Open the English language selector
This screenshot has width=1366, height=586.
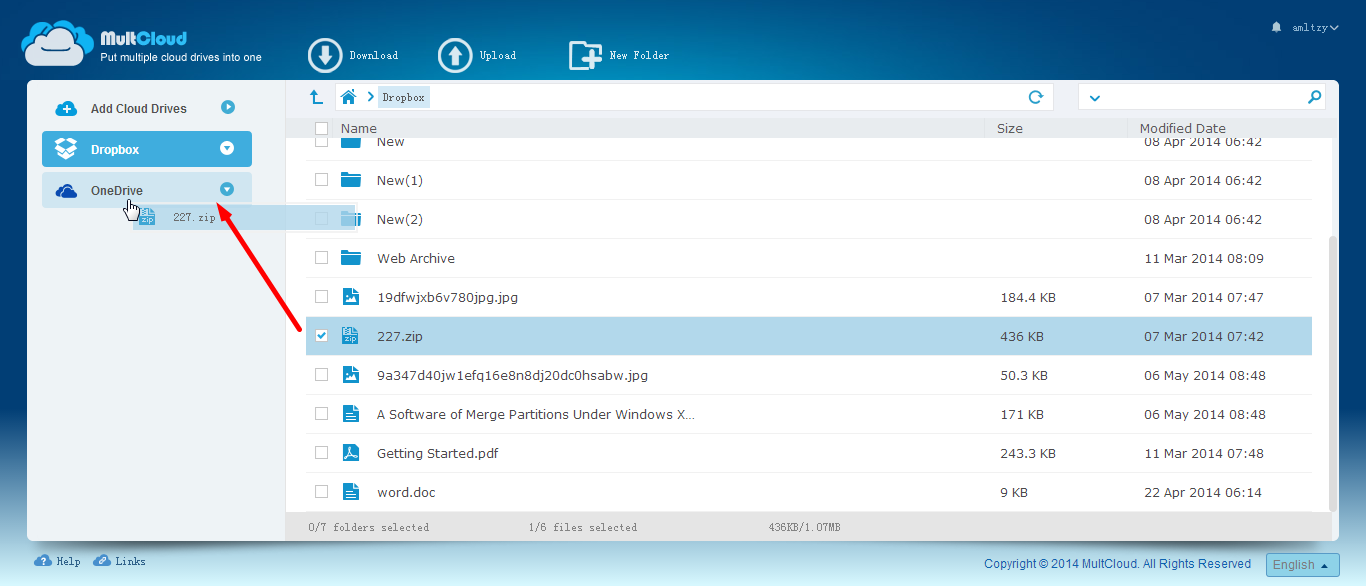point(1303,565)
